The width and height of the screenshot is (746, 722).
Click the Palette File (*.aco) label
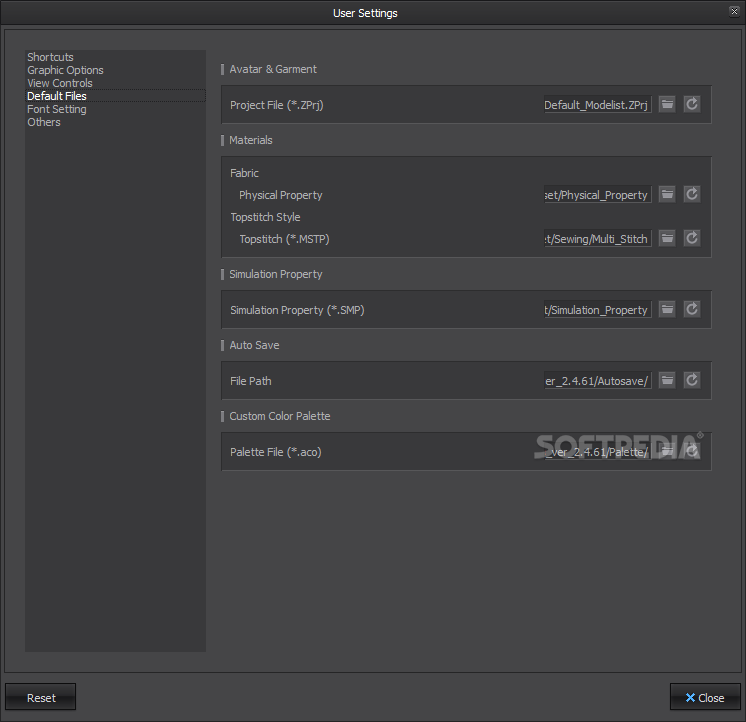275,452
